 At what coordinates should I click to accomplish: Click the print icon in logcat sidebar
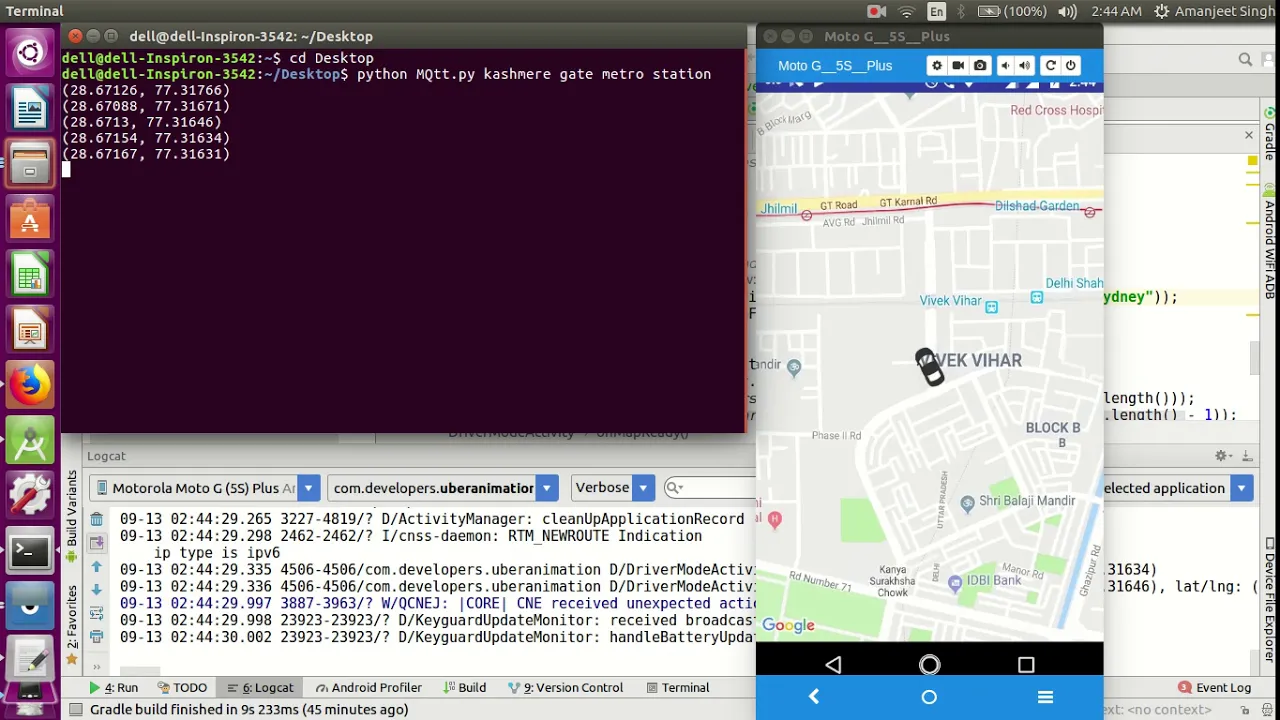[x=96, y=637]
